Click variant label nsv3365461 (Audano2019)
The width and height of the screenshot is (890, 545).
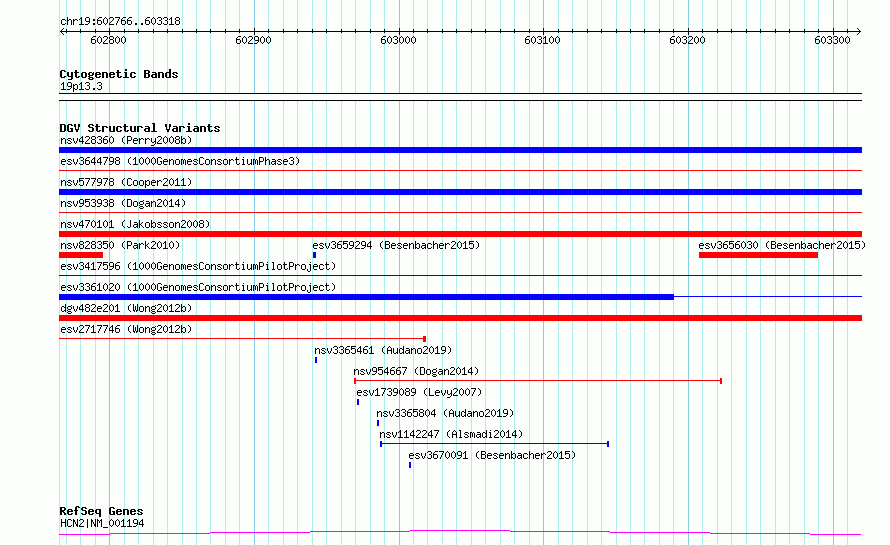coord(383,350)
